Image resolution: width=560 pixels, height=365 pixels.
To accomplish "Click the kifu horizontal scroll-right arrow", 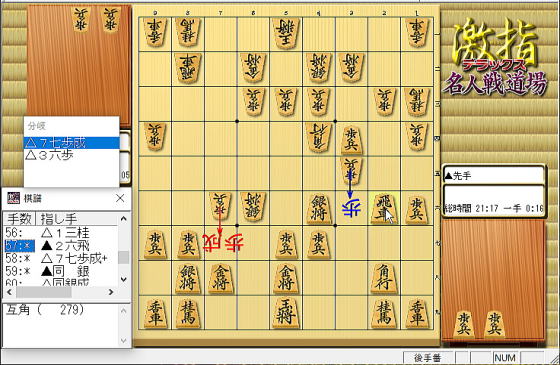I will (x=111, y=292).
